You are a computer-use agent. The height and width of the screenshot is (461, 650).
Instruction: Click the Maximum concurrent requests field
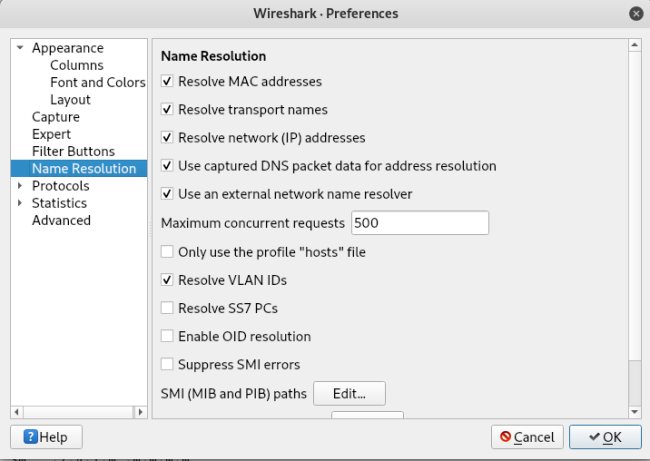[x=418, y=223]
